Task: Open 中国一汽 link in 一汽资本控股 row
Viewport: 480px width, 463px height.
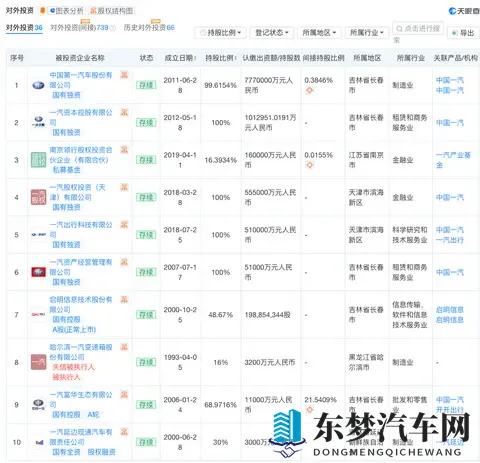Action: point(450,123)
